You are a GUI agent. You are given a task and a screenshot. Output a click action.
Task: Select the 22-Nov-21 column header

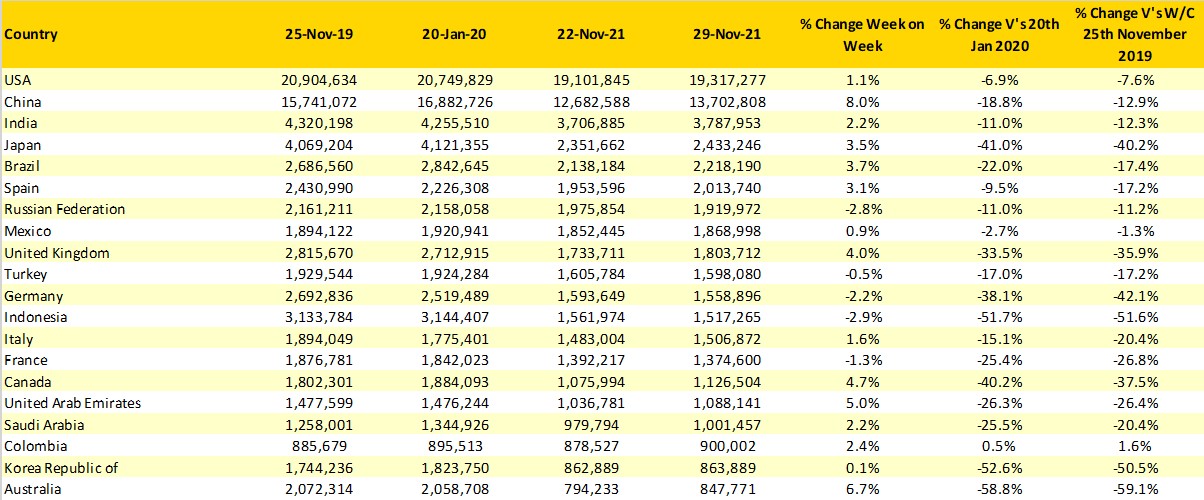pos(591,35)
